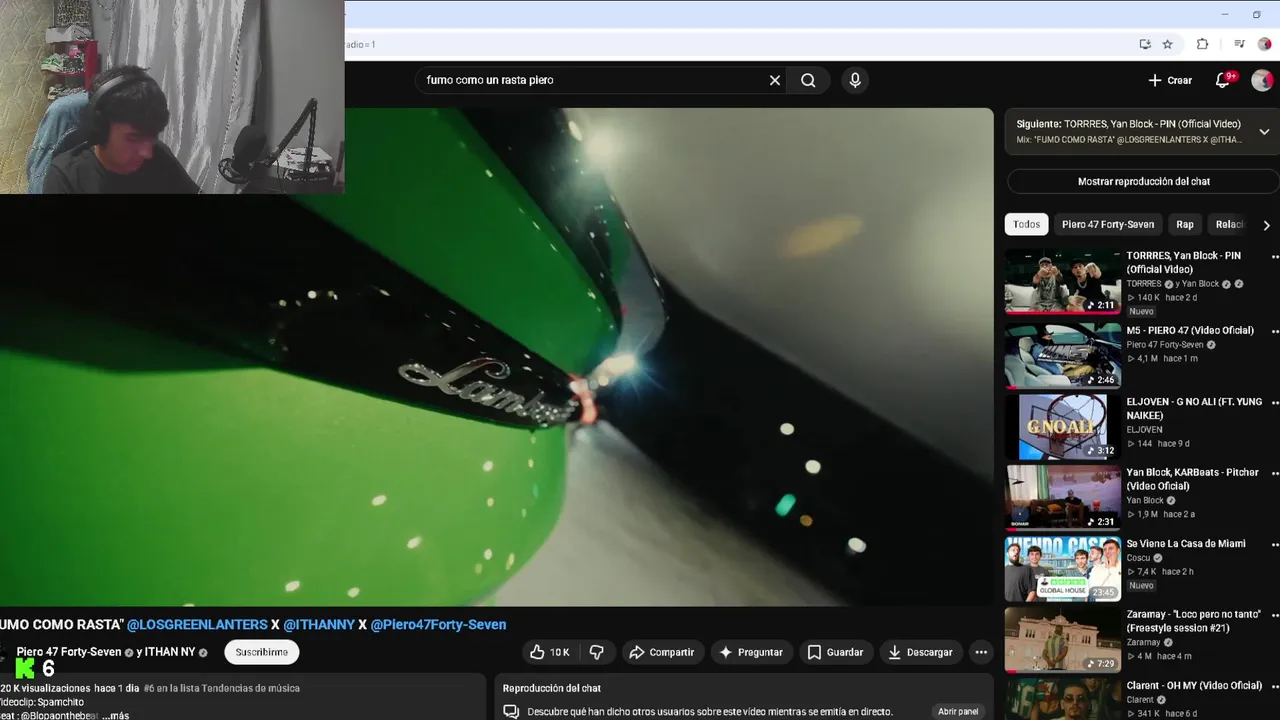Open options menu for ELJOVEN G NO ALI
Screen dimensions: 1280x720
(1274, 403)
